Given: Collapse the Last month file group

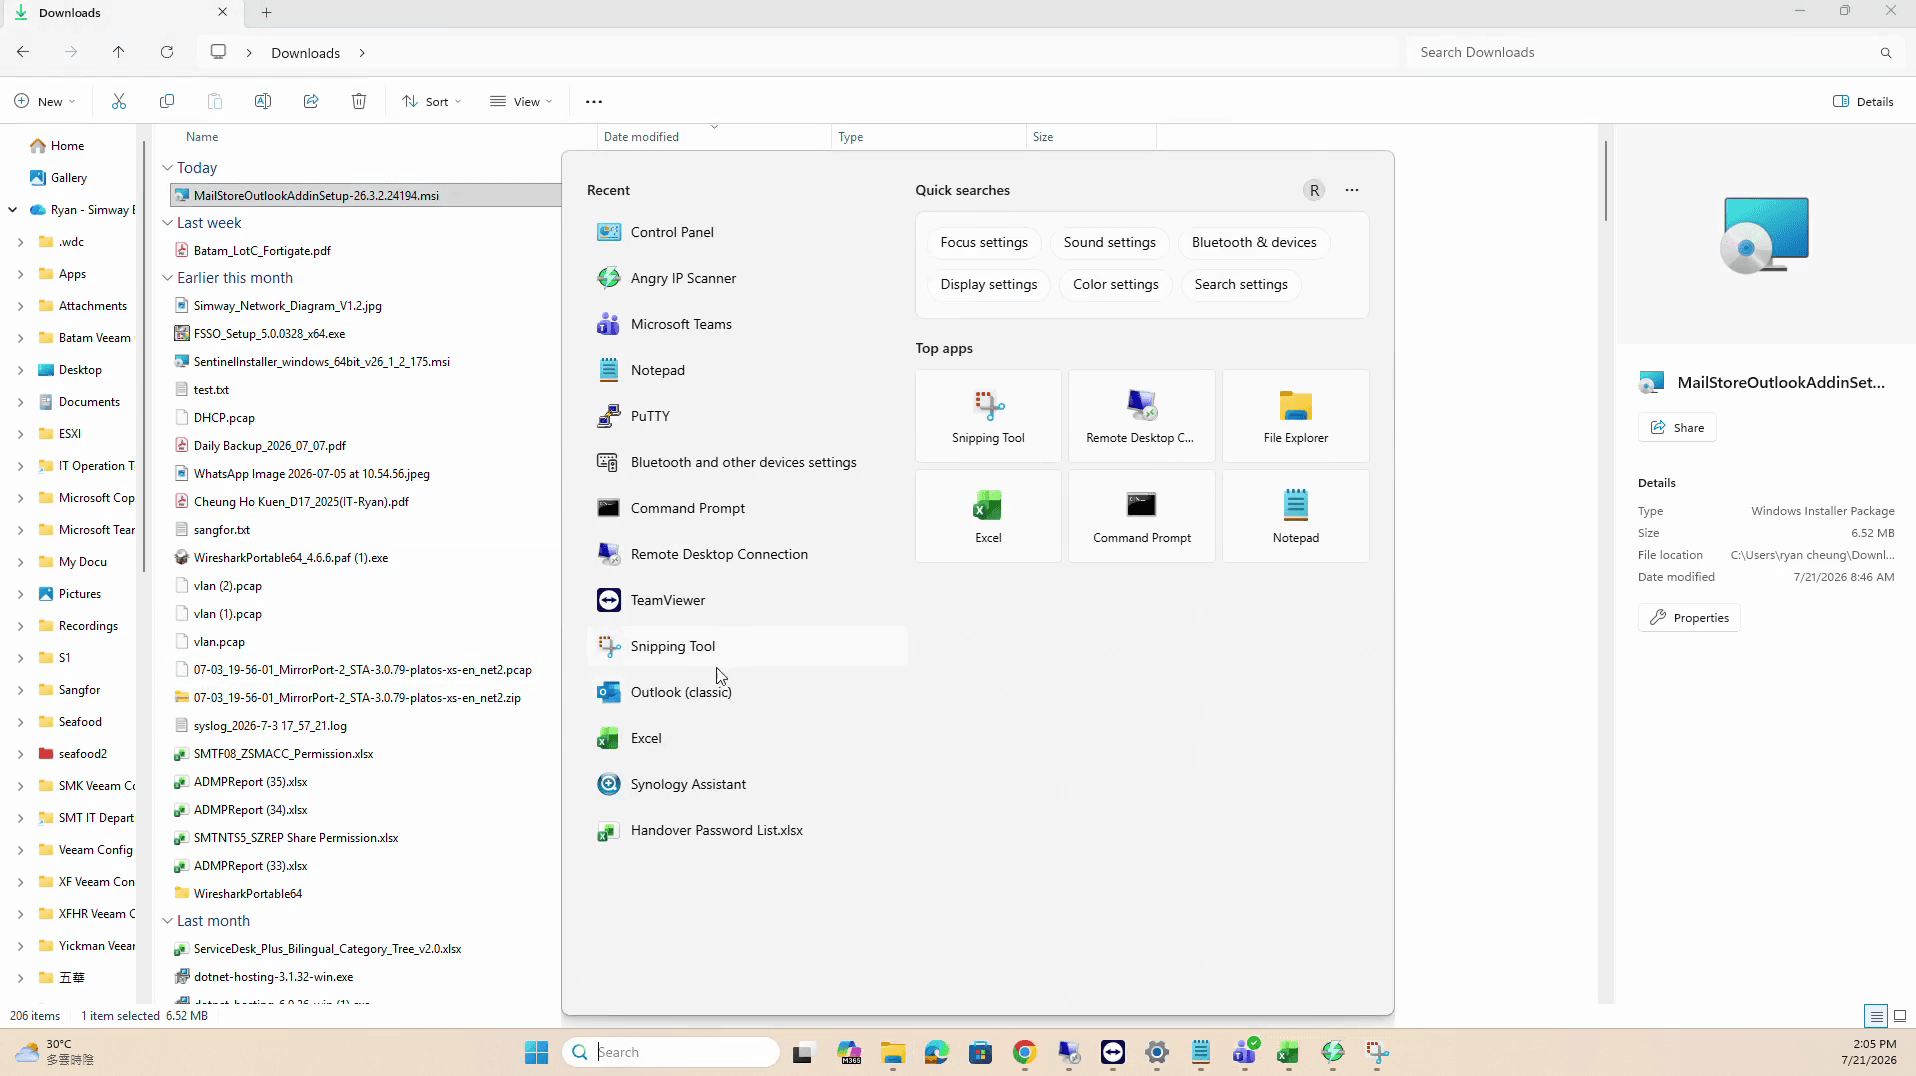Looking at the screenshot, I should click(x=167, y=921).
